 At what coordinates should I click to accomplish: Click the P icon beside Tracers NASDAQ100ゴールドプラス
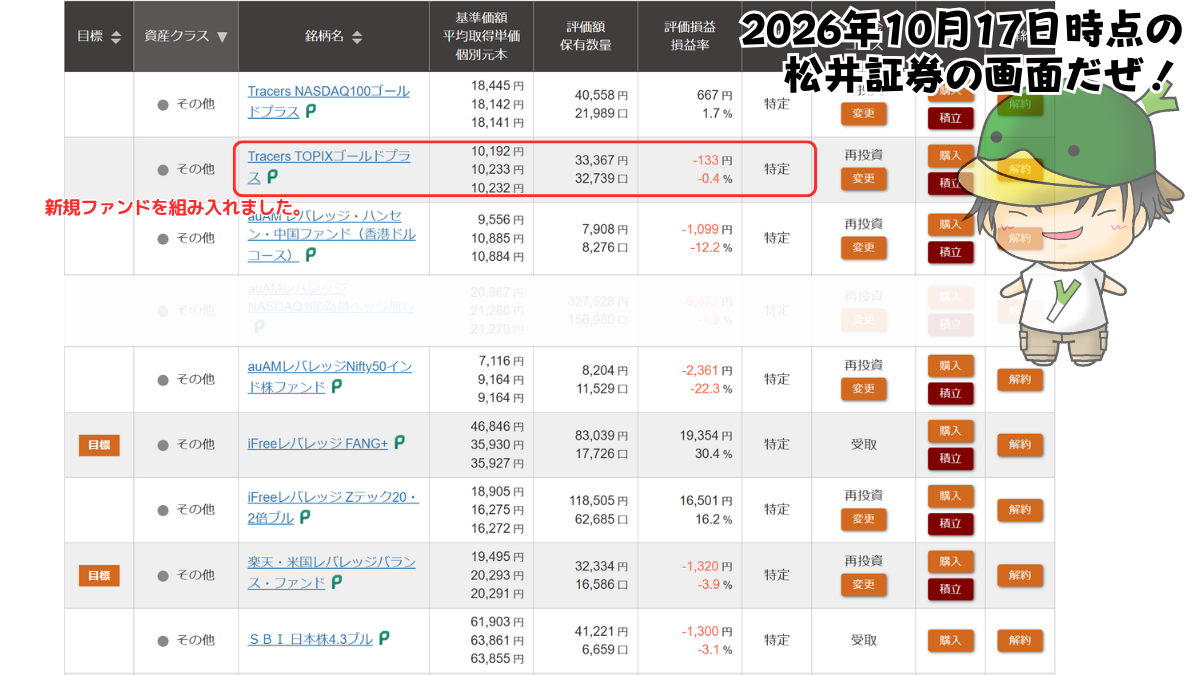tap(311, 112)
